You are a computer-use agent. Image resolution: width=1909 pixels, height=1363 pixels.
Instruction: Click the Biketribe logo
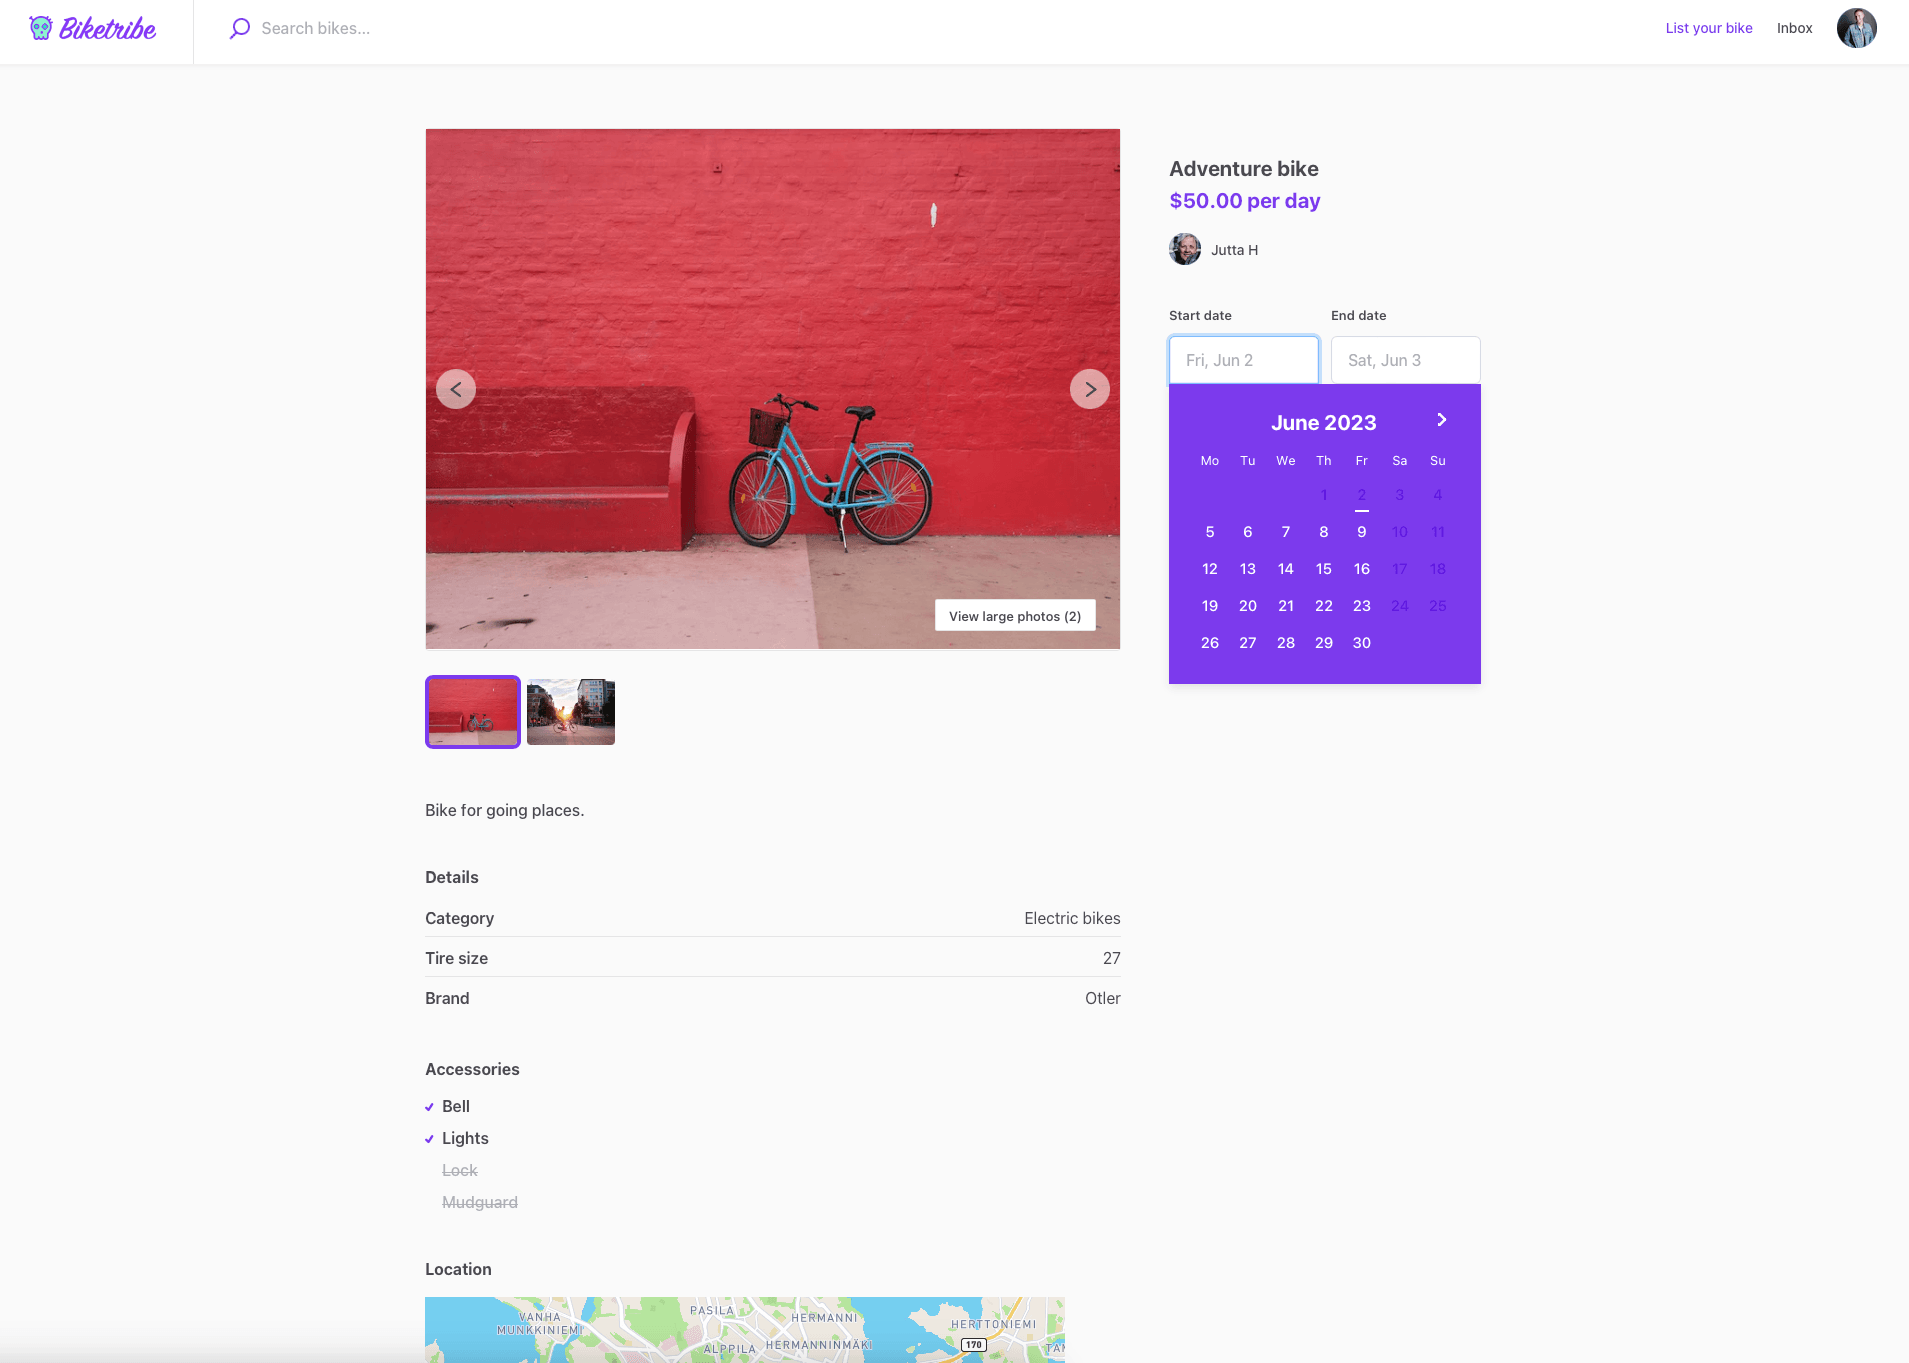(93, 29)
